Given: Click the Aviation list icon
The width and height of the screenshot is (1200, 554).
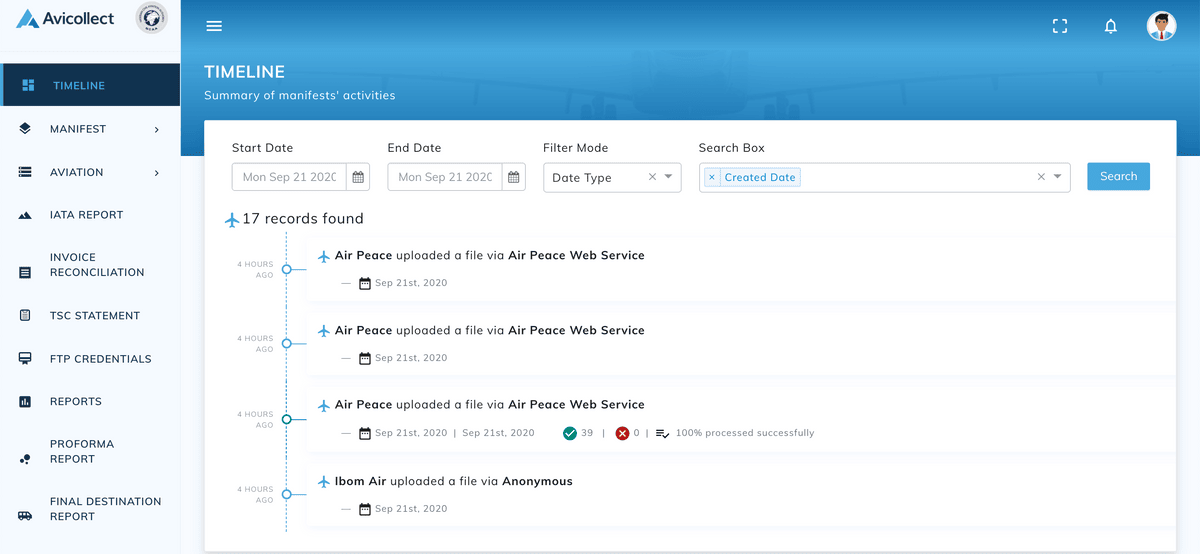Looking at the screenshot, I should click(25, 172).
